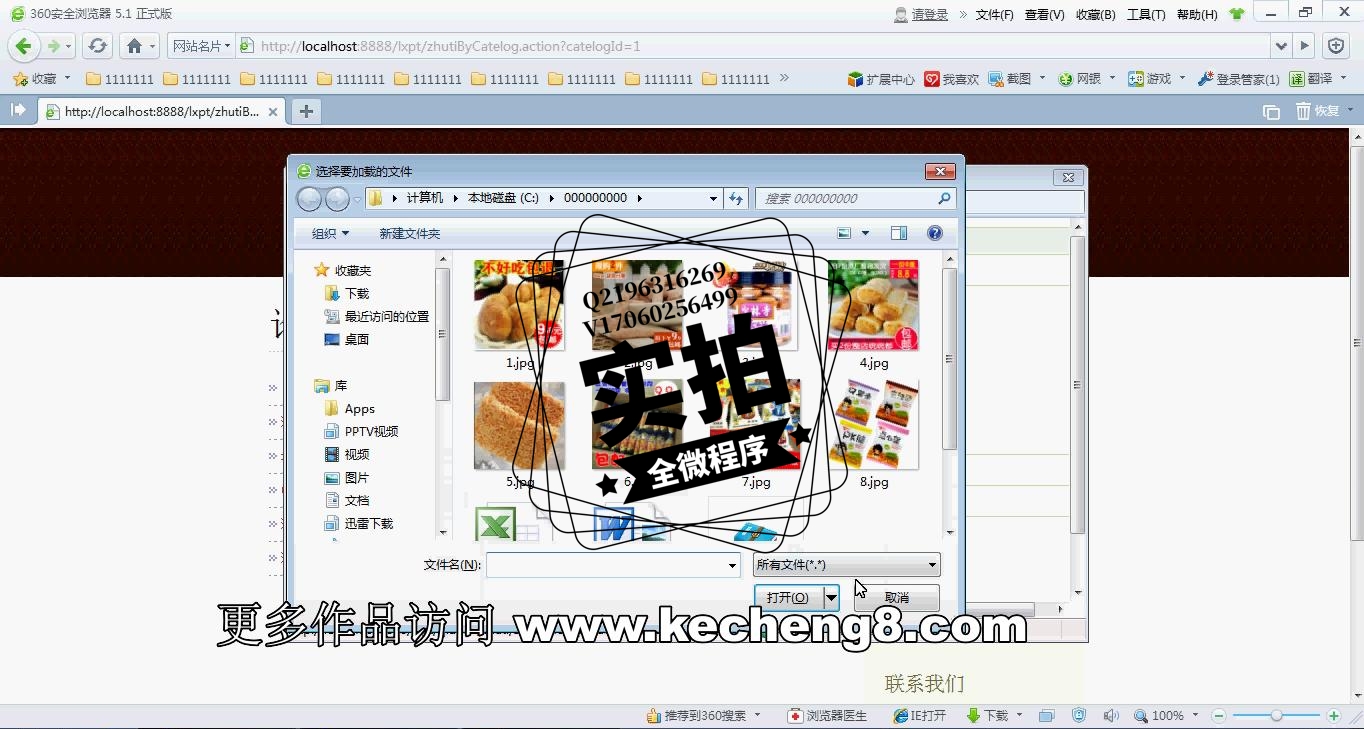Click 计算机 in the dialog path breadcrumb
Screen dimensions: 1364x729
pos(424,198)
